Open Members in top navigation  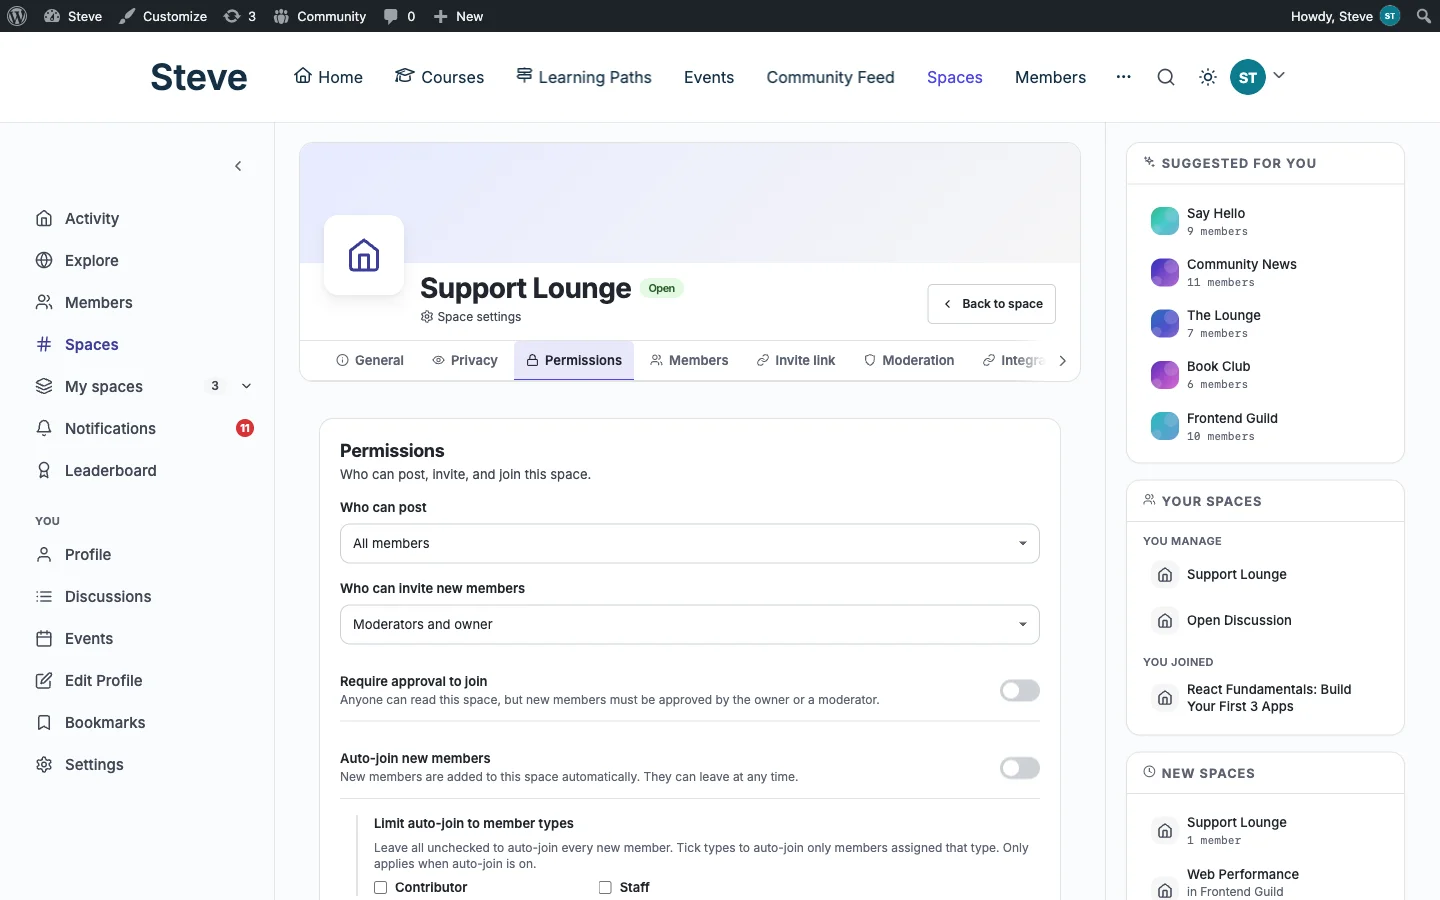[1050, 77]
